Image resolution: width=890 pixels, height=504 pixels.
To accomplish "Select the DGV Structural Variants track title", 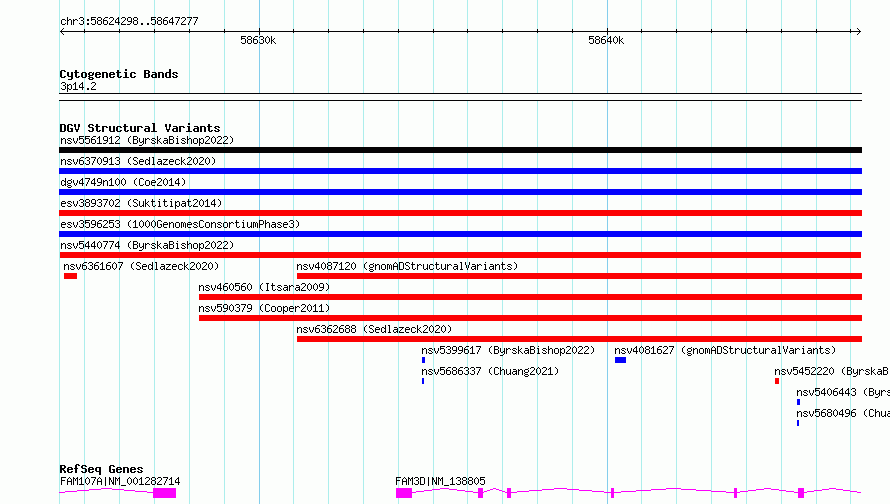I will coord(140,128).
